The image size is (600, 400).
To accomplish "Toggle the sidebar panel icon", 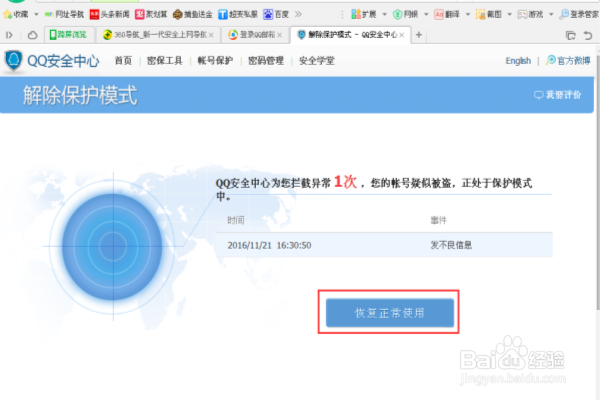I will (x=9, y=35).
